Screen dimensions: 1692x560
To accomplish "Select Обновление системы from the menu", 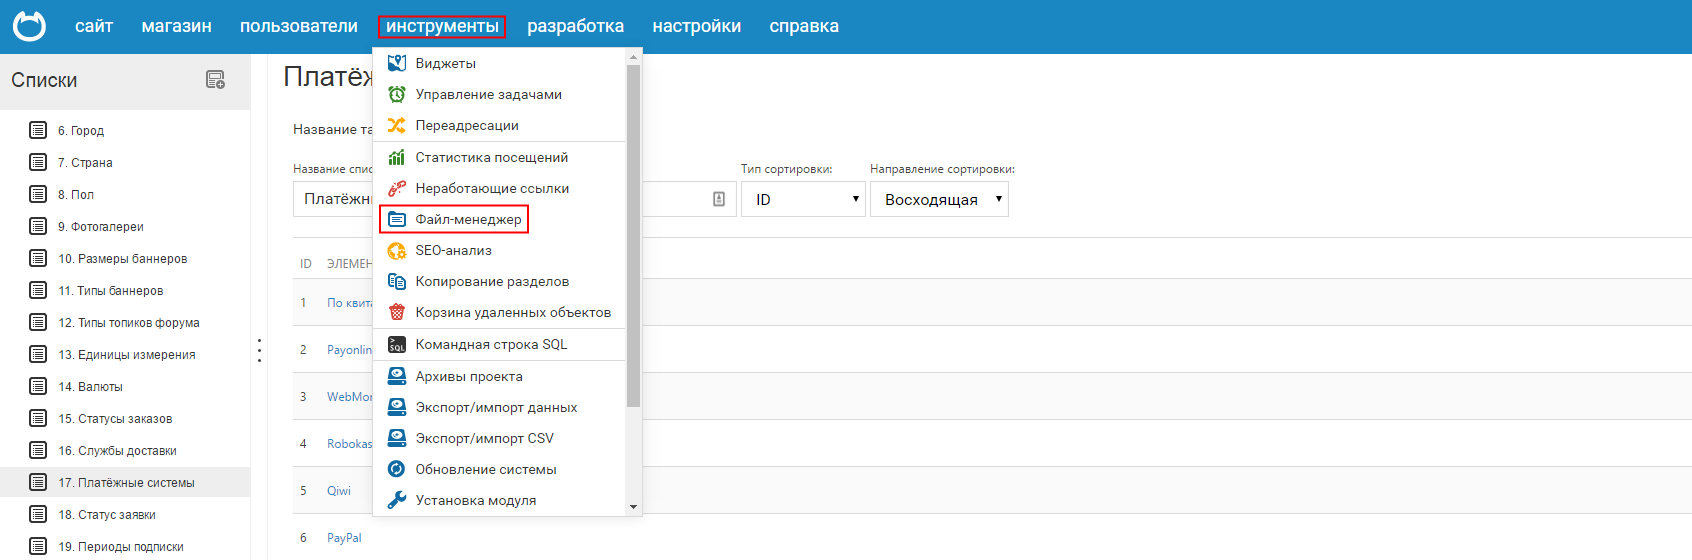I will click(486, 469).
